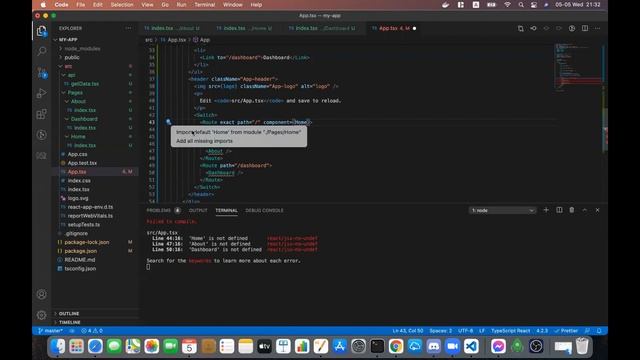640x360 pixels.
Task: Close the bottom panel
Action: (598, 210)
